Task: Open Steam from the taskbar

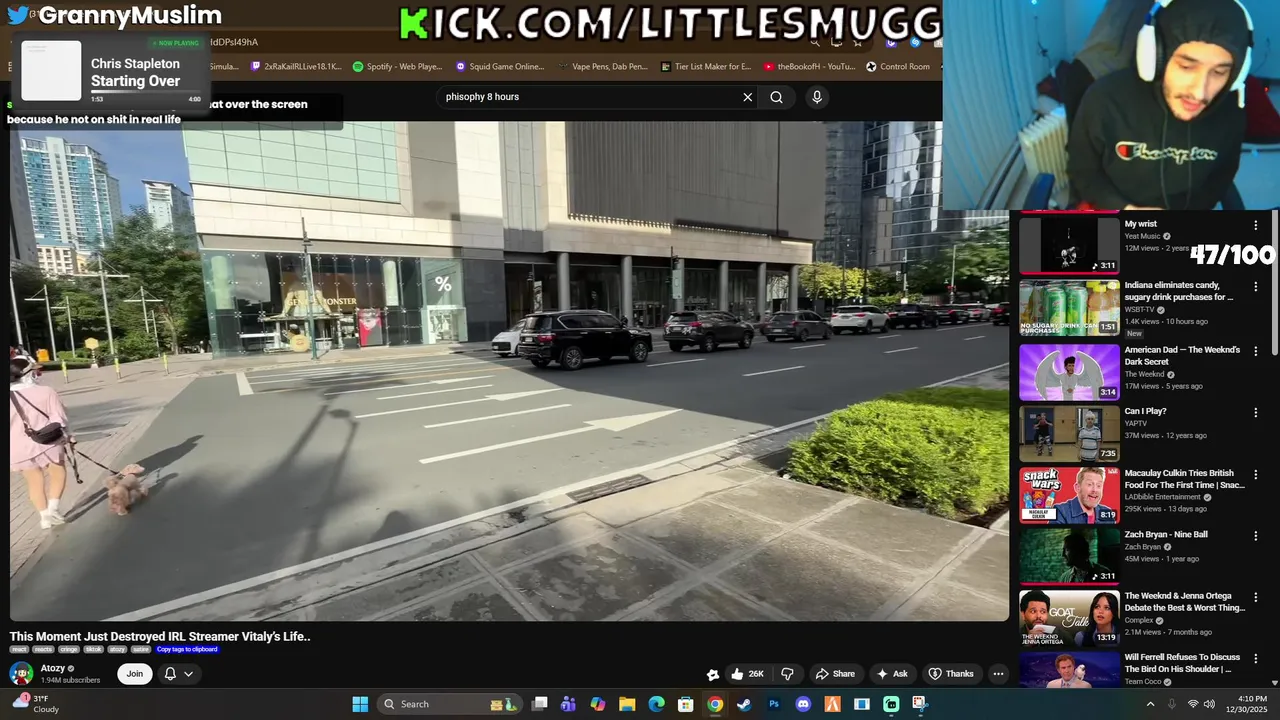Action: click(x=744, y=704)
